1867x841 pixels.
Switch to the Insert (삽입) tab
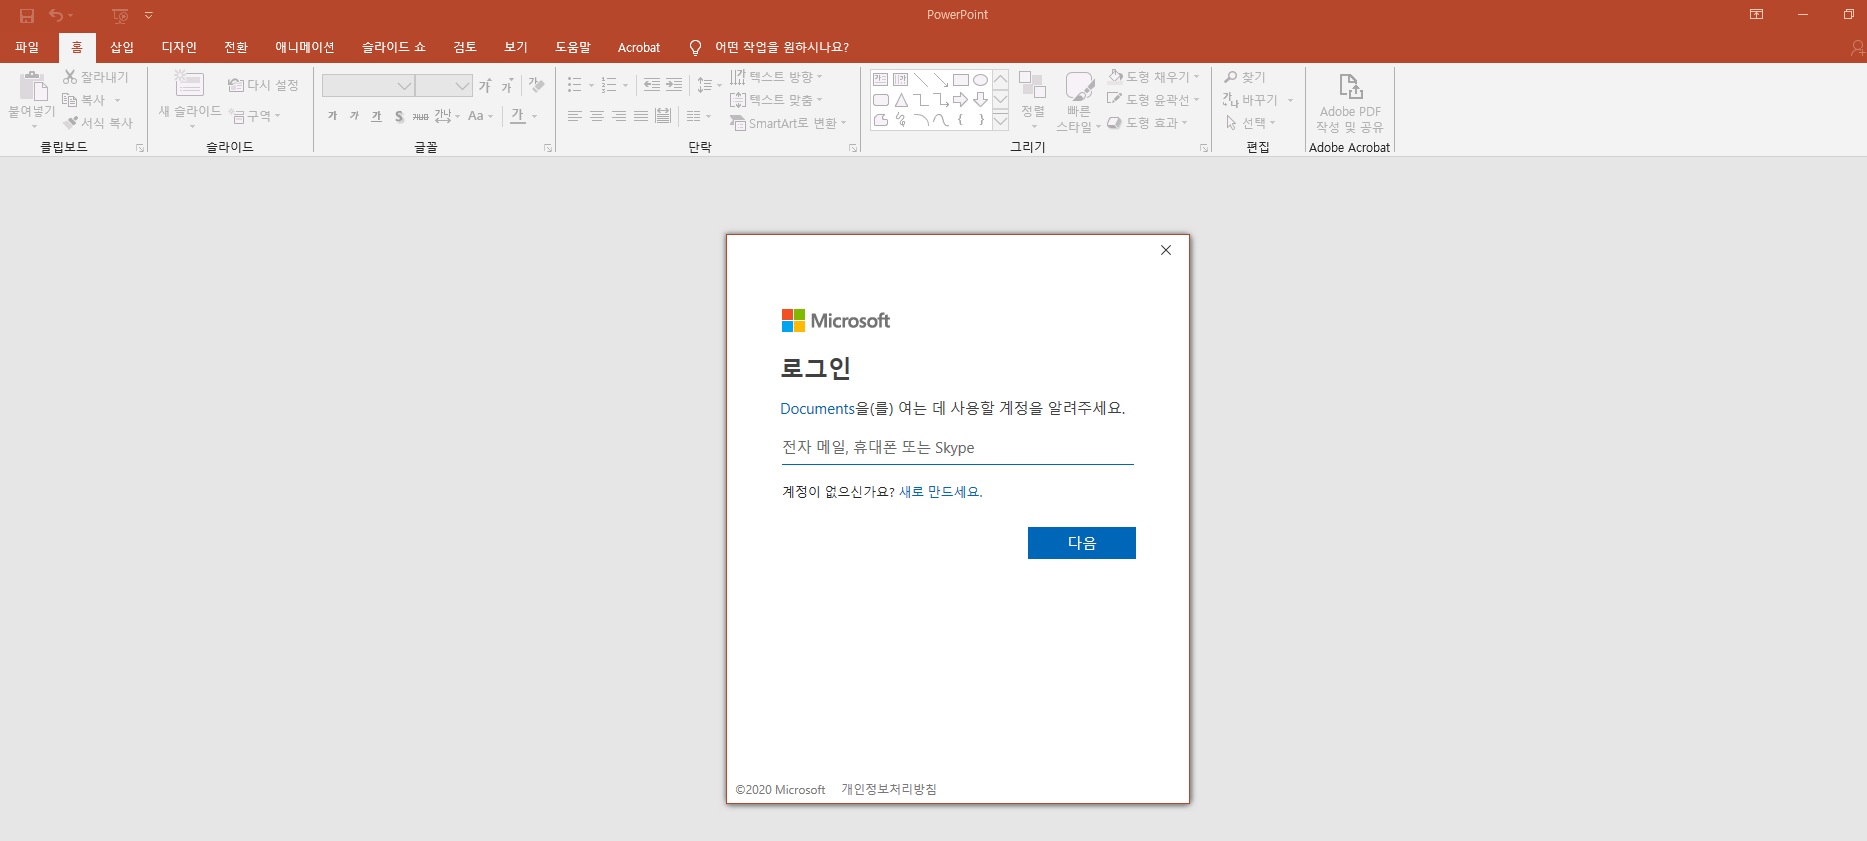(122, 47)
